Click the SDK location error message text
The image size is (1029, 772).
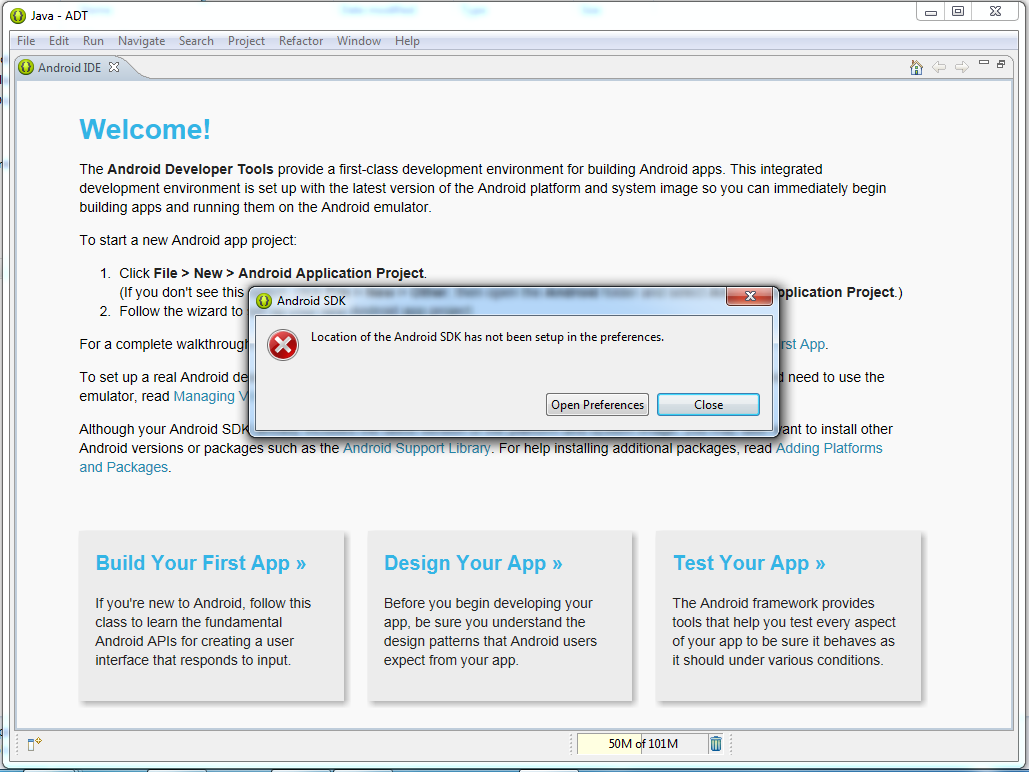(x=488, y=337)
